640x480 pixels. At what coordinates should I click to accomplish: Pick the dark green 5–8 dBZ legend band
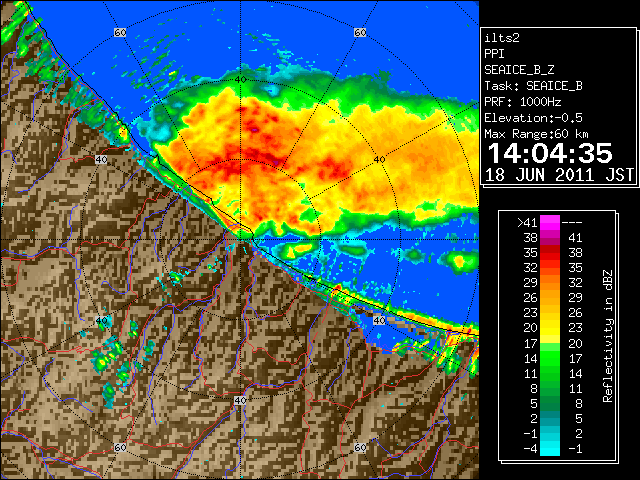pyautogui.click(x=550, y=404)
